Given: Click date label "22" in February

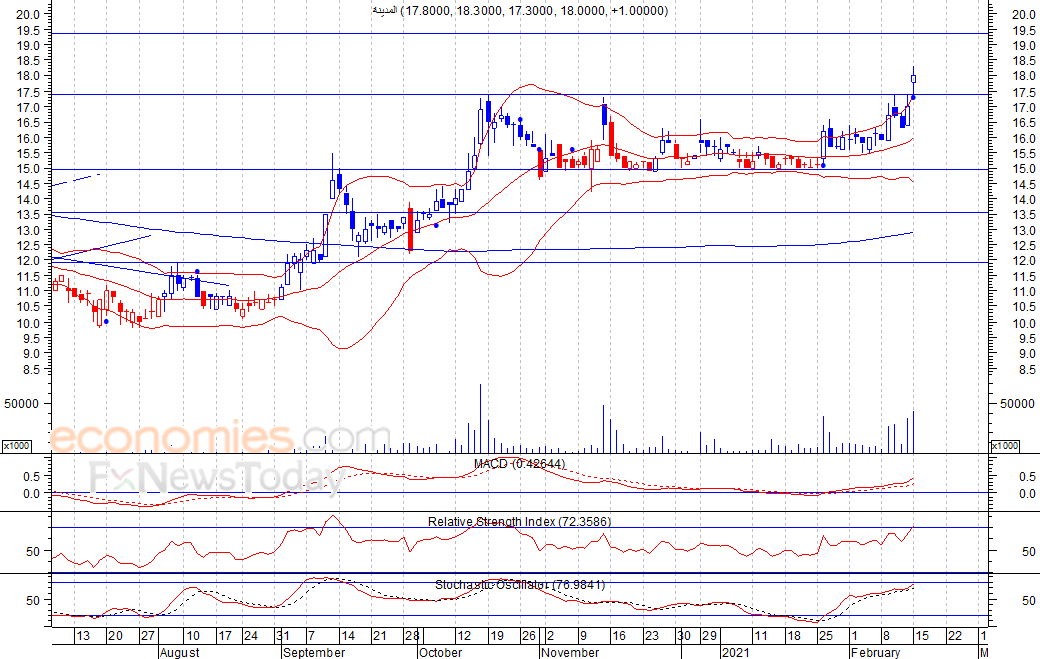Looking at the screenshot, I should [954, 636].
